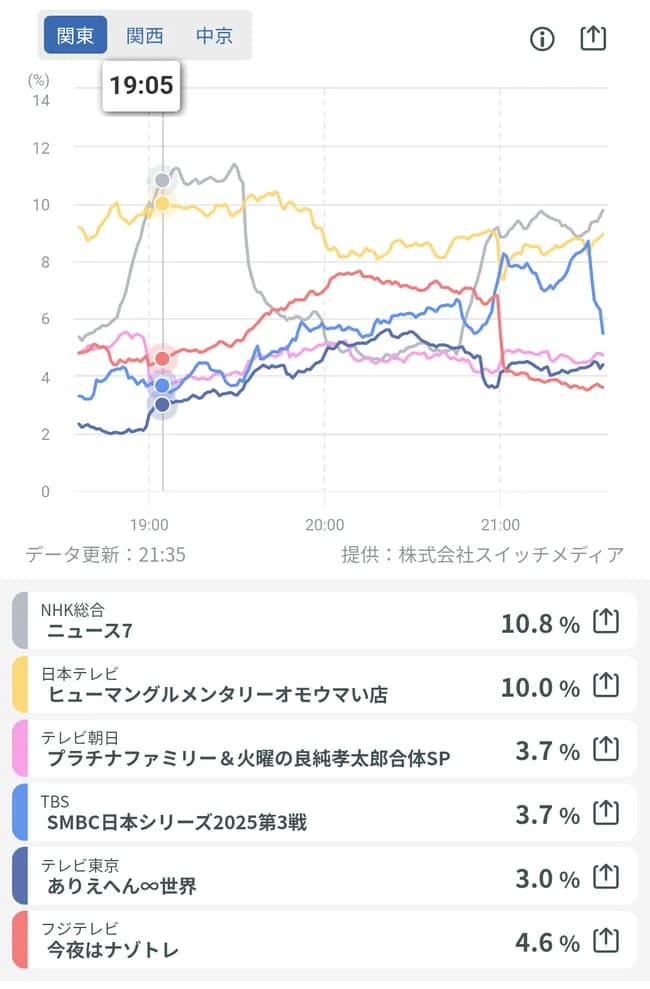Export the SMBC日本シリーズ2025第3戦 rating
This screenshot has height=989, width=650.
[x=605, y=813]
